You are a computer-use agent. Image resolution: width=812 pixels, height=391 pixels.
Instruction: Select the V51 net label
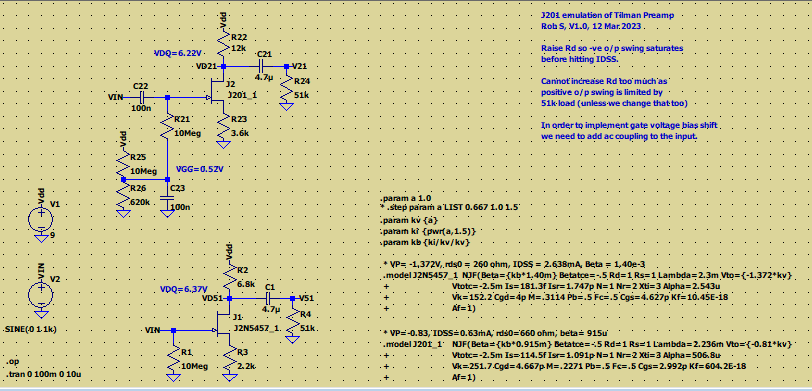307,299
